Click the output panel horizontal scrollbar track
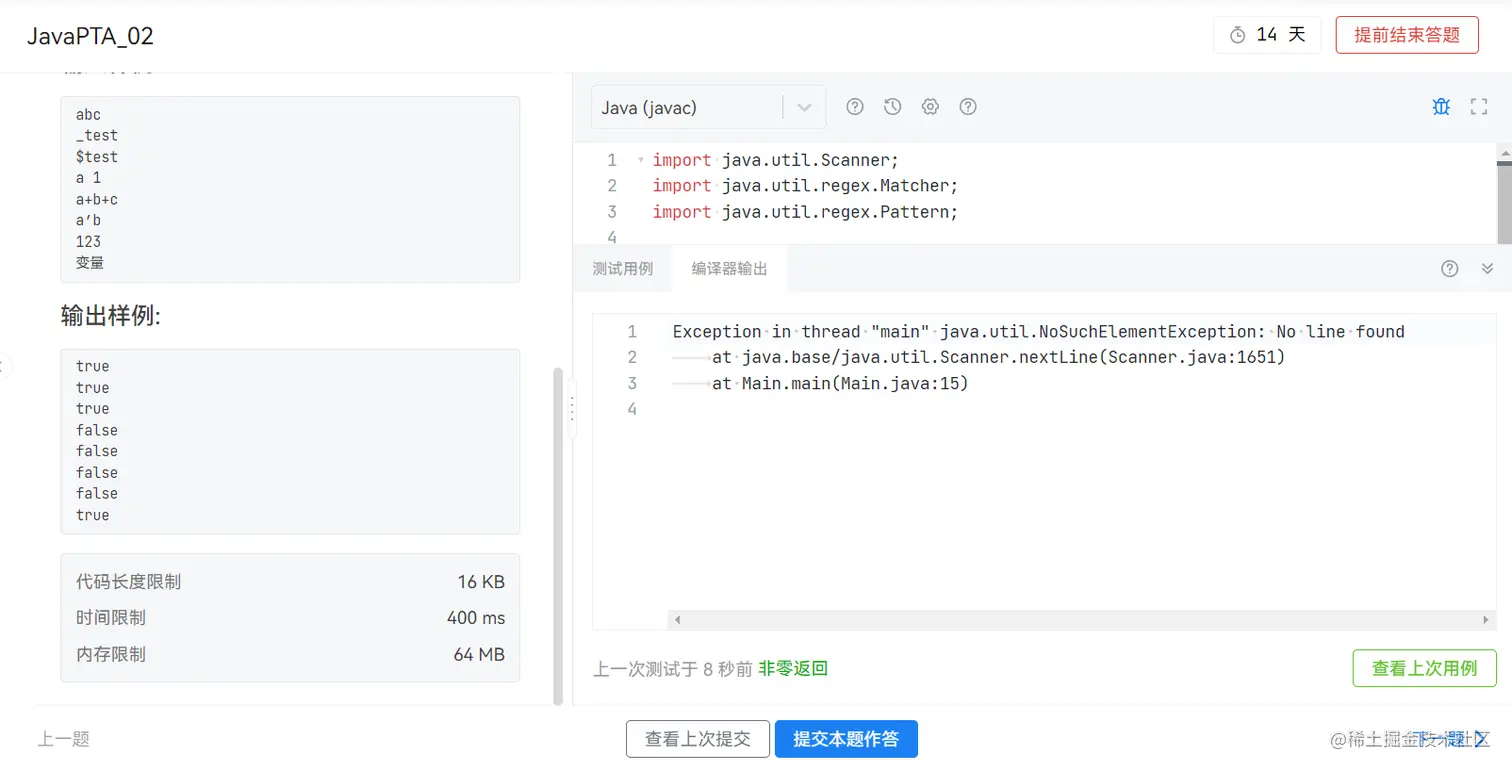The image size is (1512, 771). pos(1082,620)
